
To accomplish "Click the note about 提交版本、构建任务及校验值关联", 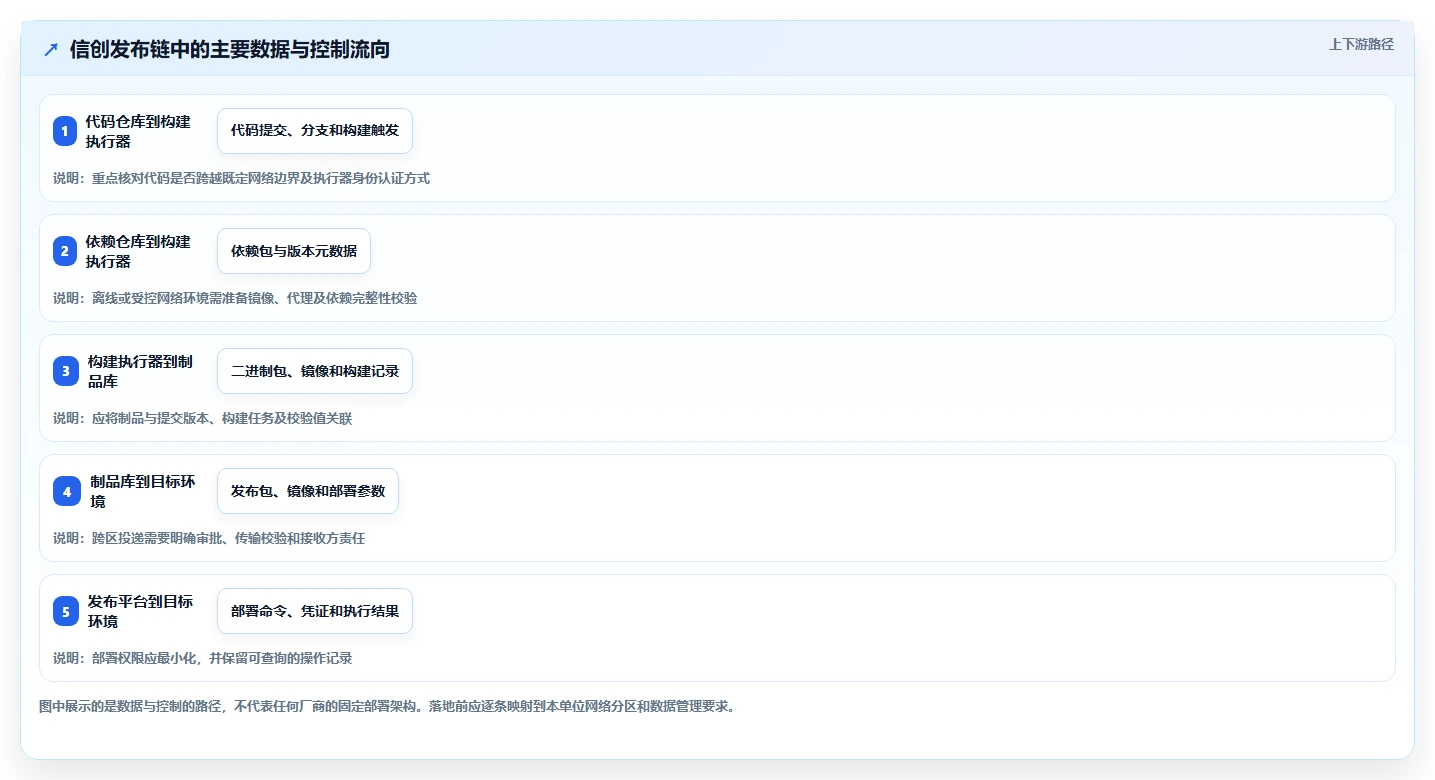I will click(203, 418).
